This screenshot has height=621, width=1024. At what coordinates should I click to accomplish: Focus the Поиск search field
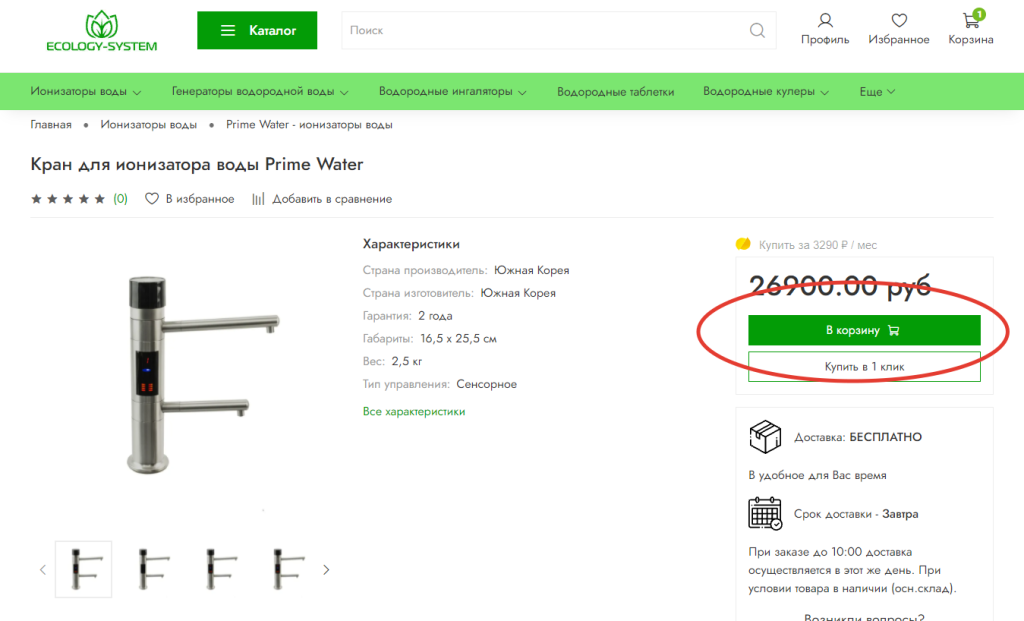point(545,30)
